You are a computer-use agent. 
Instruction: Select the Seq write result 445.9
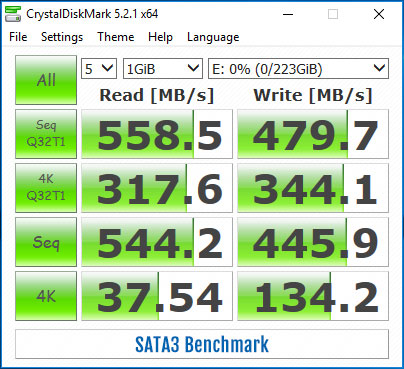coord(313,242)
